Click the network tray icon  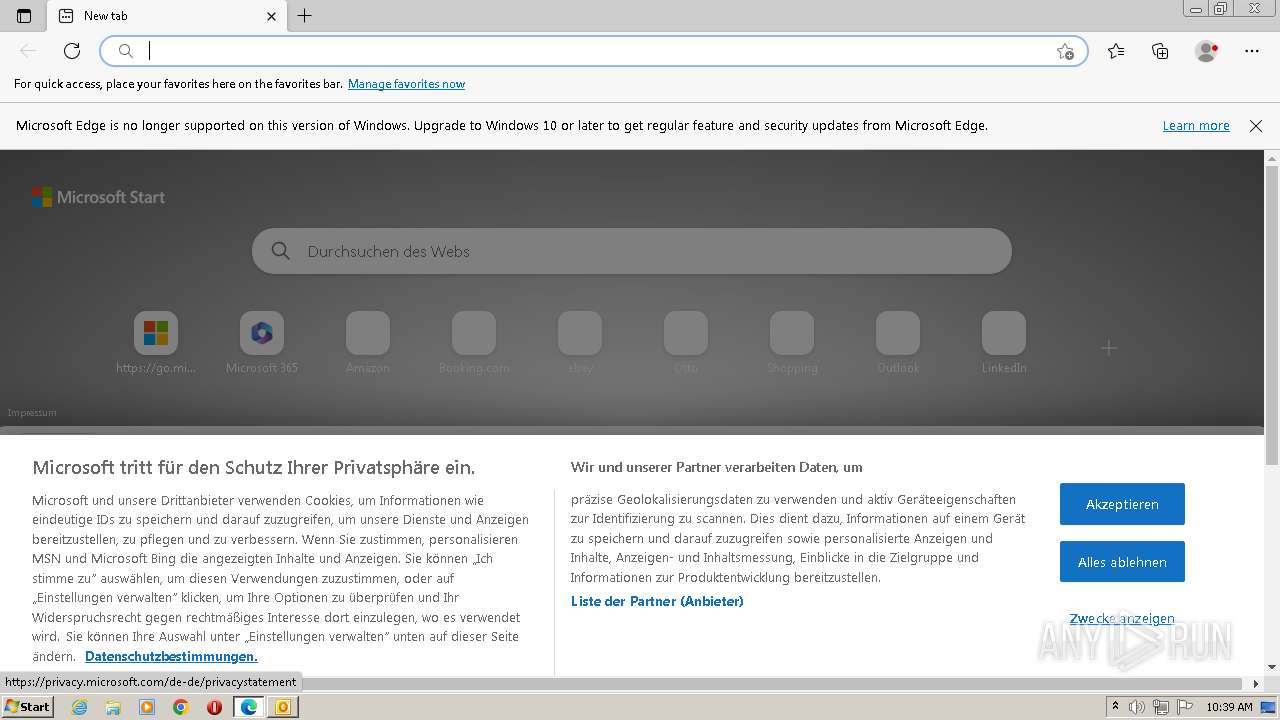pyautogui.click(x=1161, y=707)
